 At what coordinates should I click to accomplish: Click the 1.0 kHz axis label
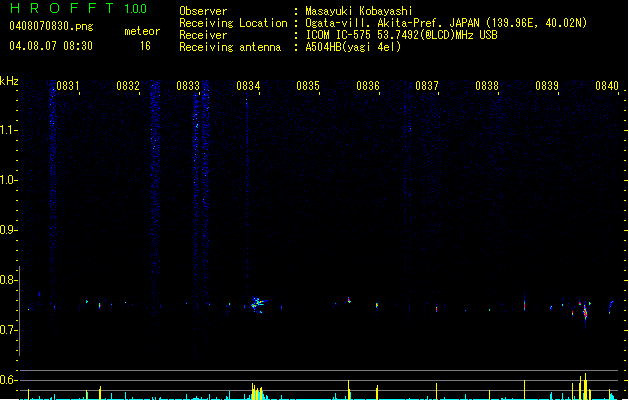(x=8, y=180)
